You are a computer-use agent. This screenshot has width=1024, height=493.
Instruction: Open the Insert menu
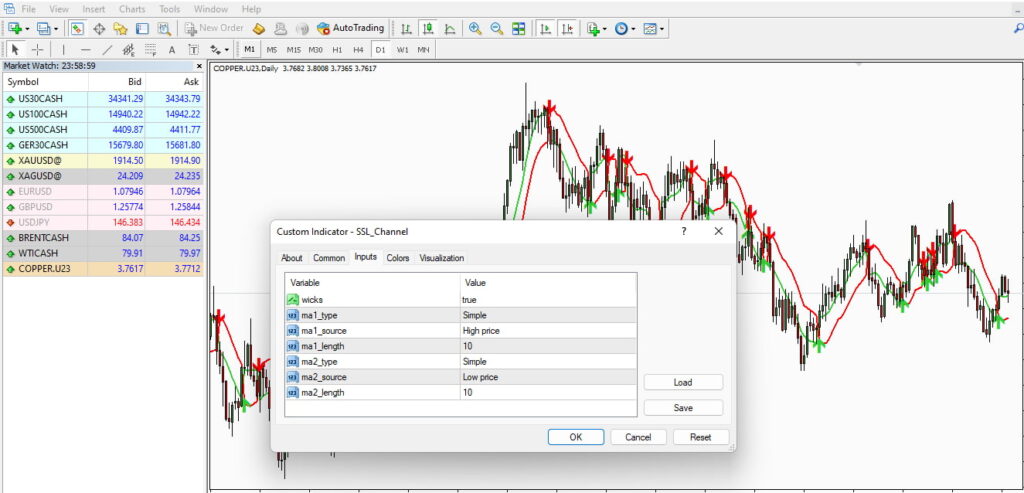[x=94, y=9]
